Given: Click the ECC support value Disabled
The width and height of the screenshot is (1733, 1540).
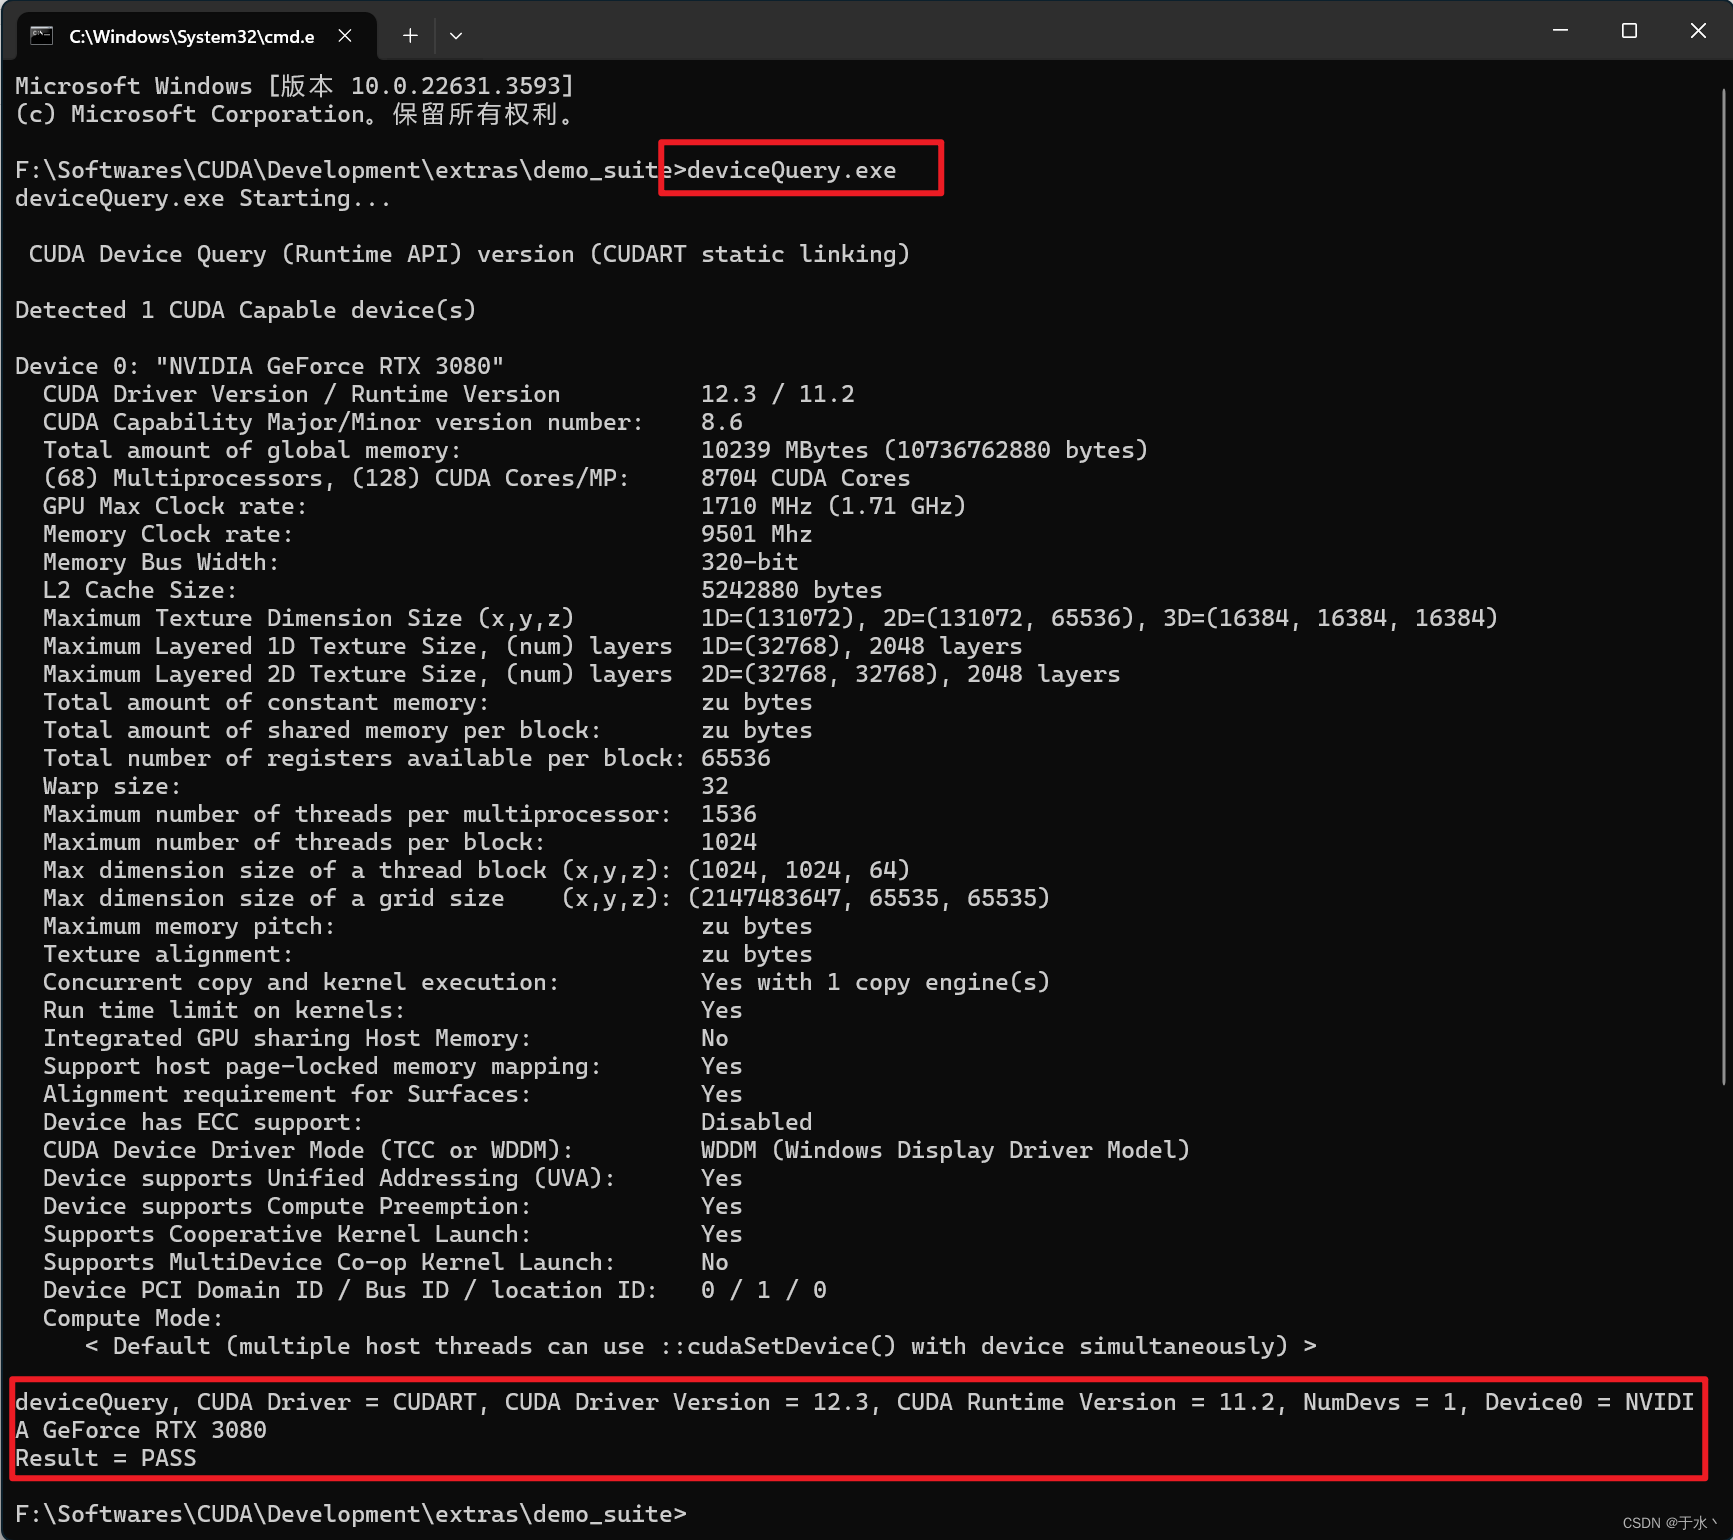Looking at the screenshot, I should [x=756, y=1122].
